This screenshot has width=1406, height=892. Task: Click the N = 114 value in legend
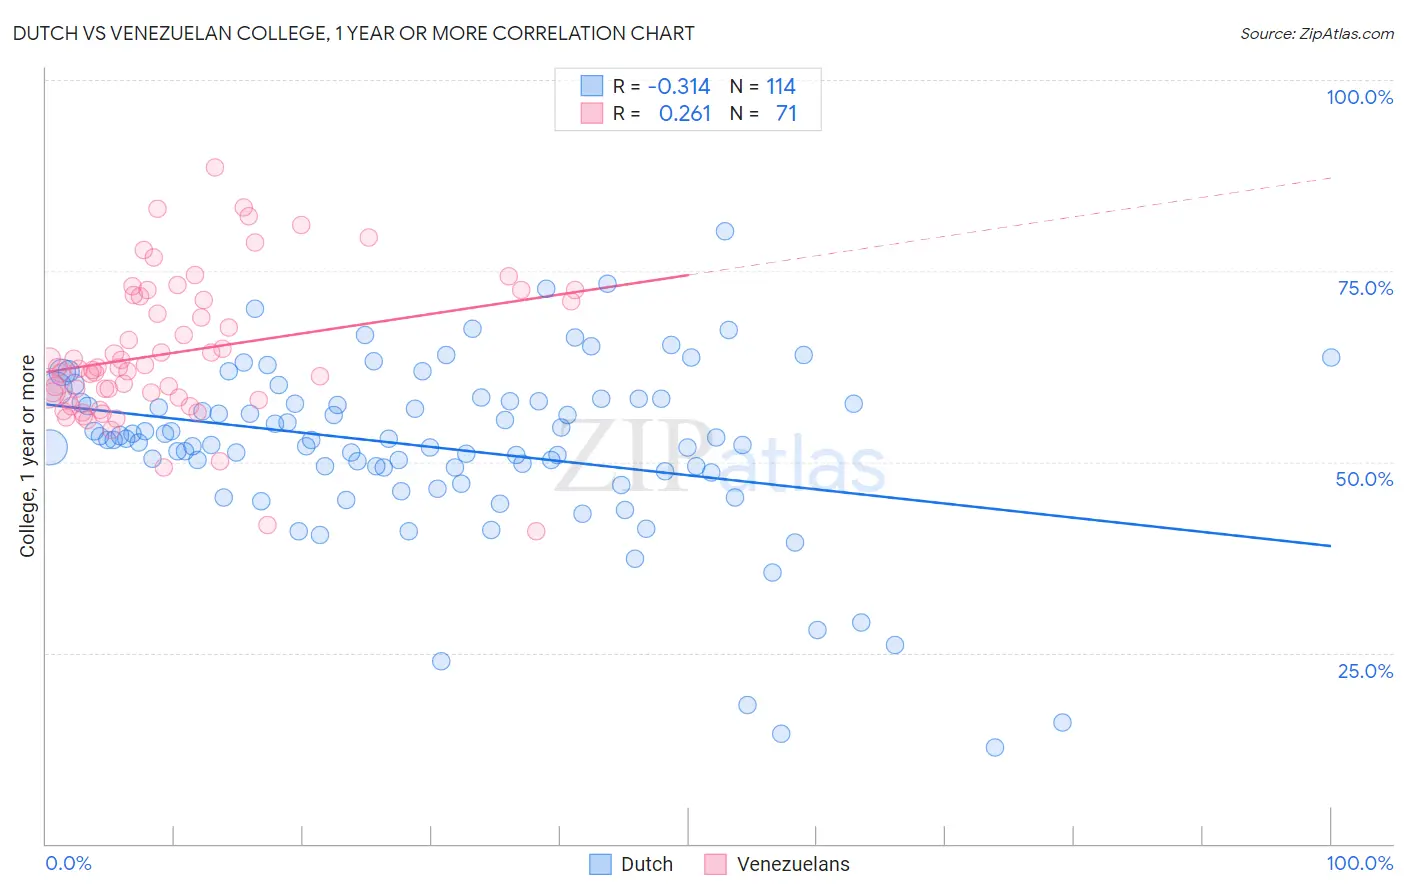(763, 86)
